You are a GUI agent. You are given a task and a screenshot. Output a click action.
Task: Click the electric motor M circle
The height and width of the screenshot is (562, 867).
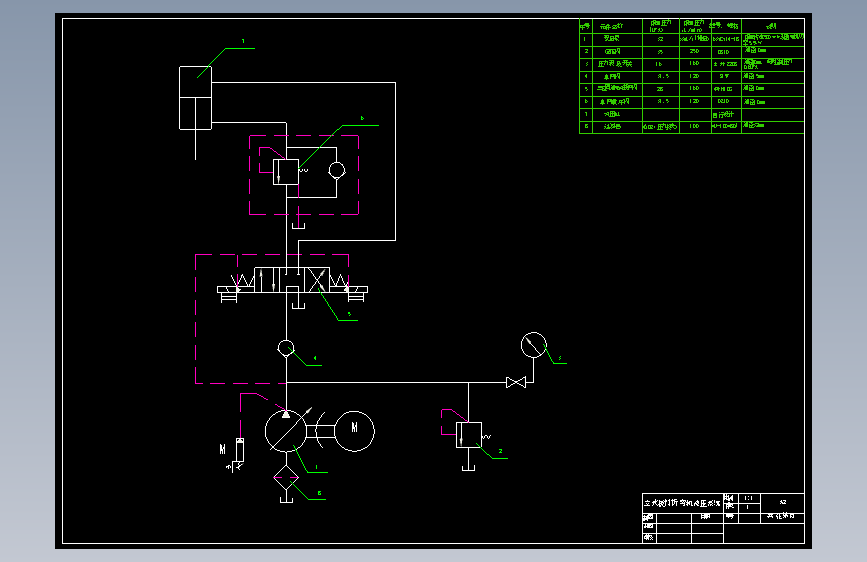354,431
